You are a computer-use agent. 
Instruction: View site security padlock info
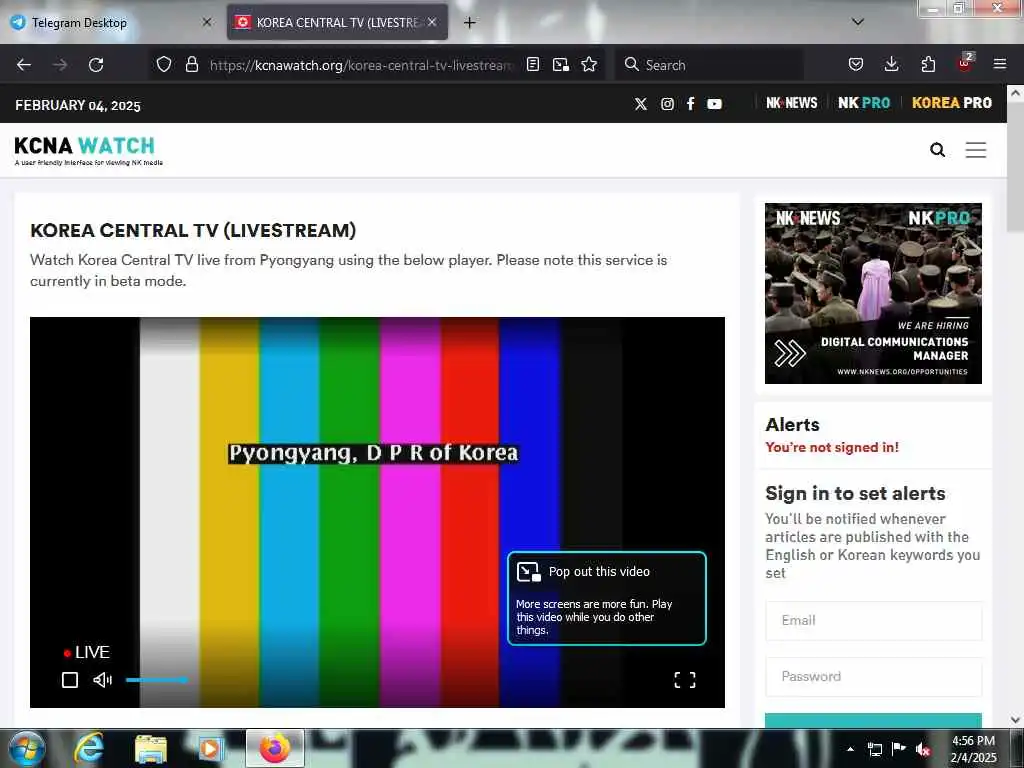pos(191,64)
